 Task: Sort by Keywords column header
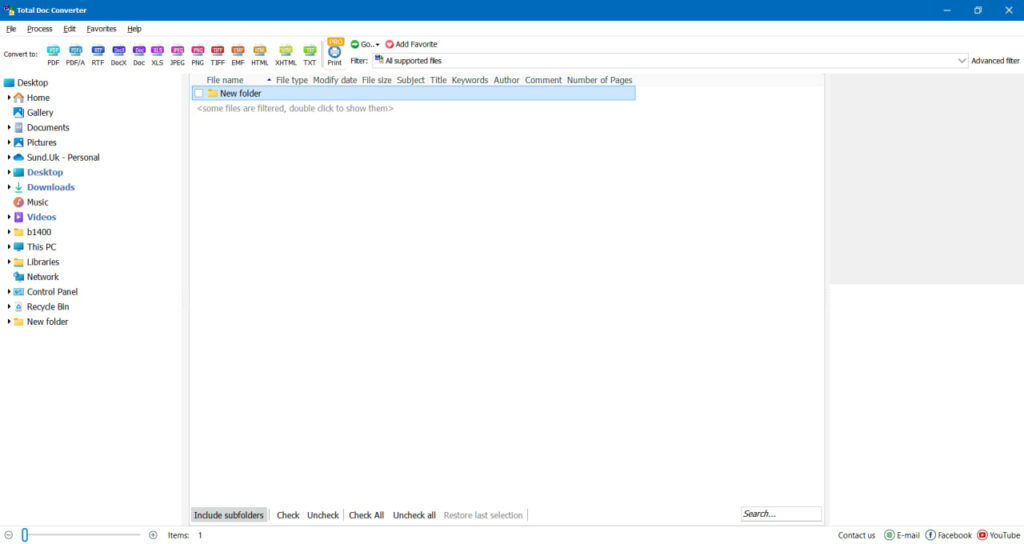(x=470, y=80)
